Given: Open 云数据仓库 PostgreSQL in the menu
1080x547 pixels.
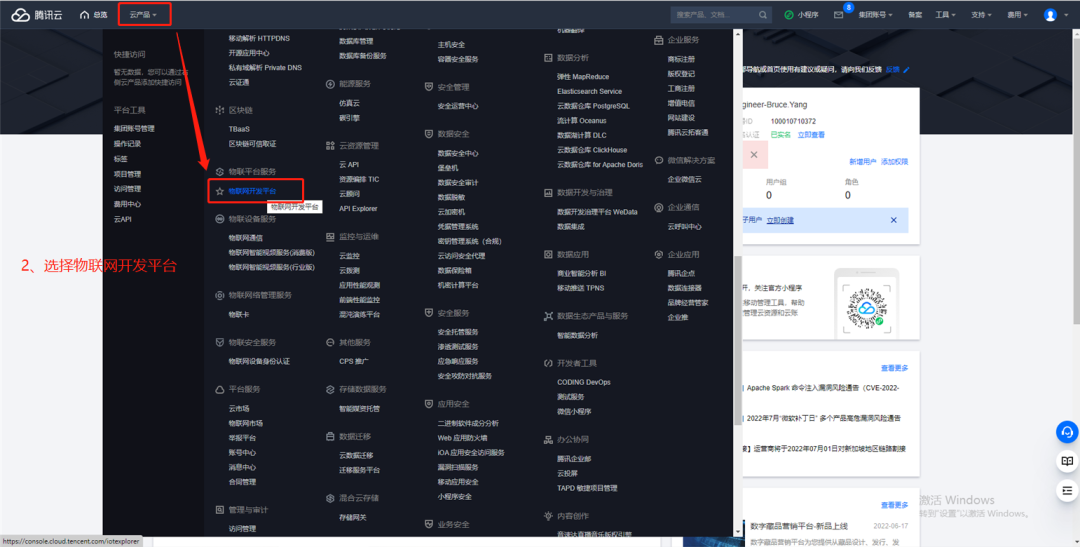Looking at the screenshot, I should click(x=593, y=106).
